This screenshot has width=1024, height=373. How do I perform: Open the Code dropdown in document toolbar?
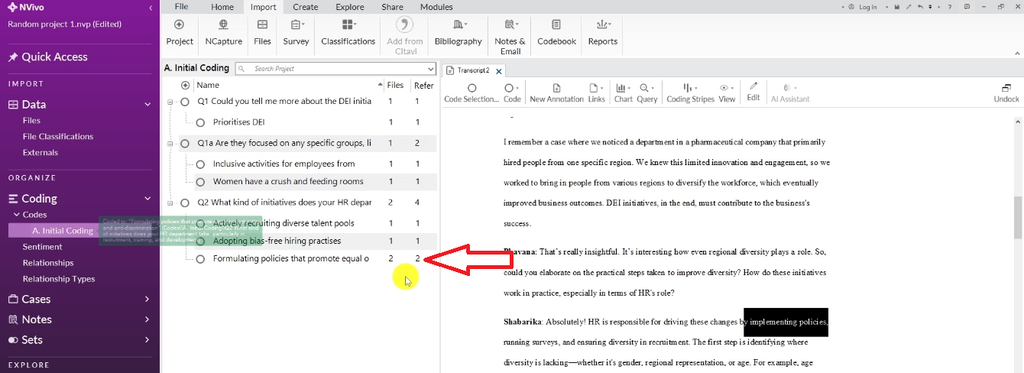point(512,93)
